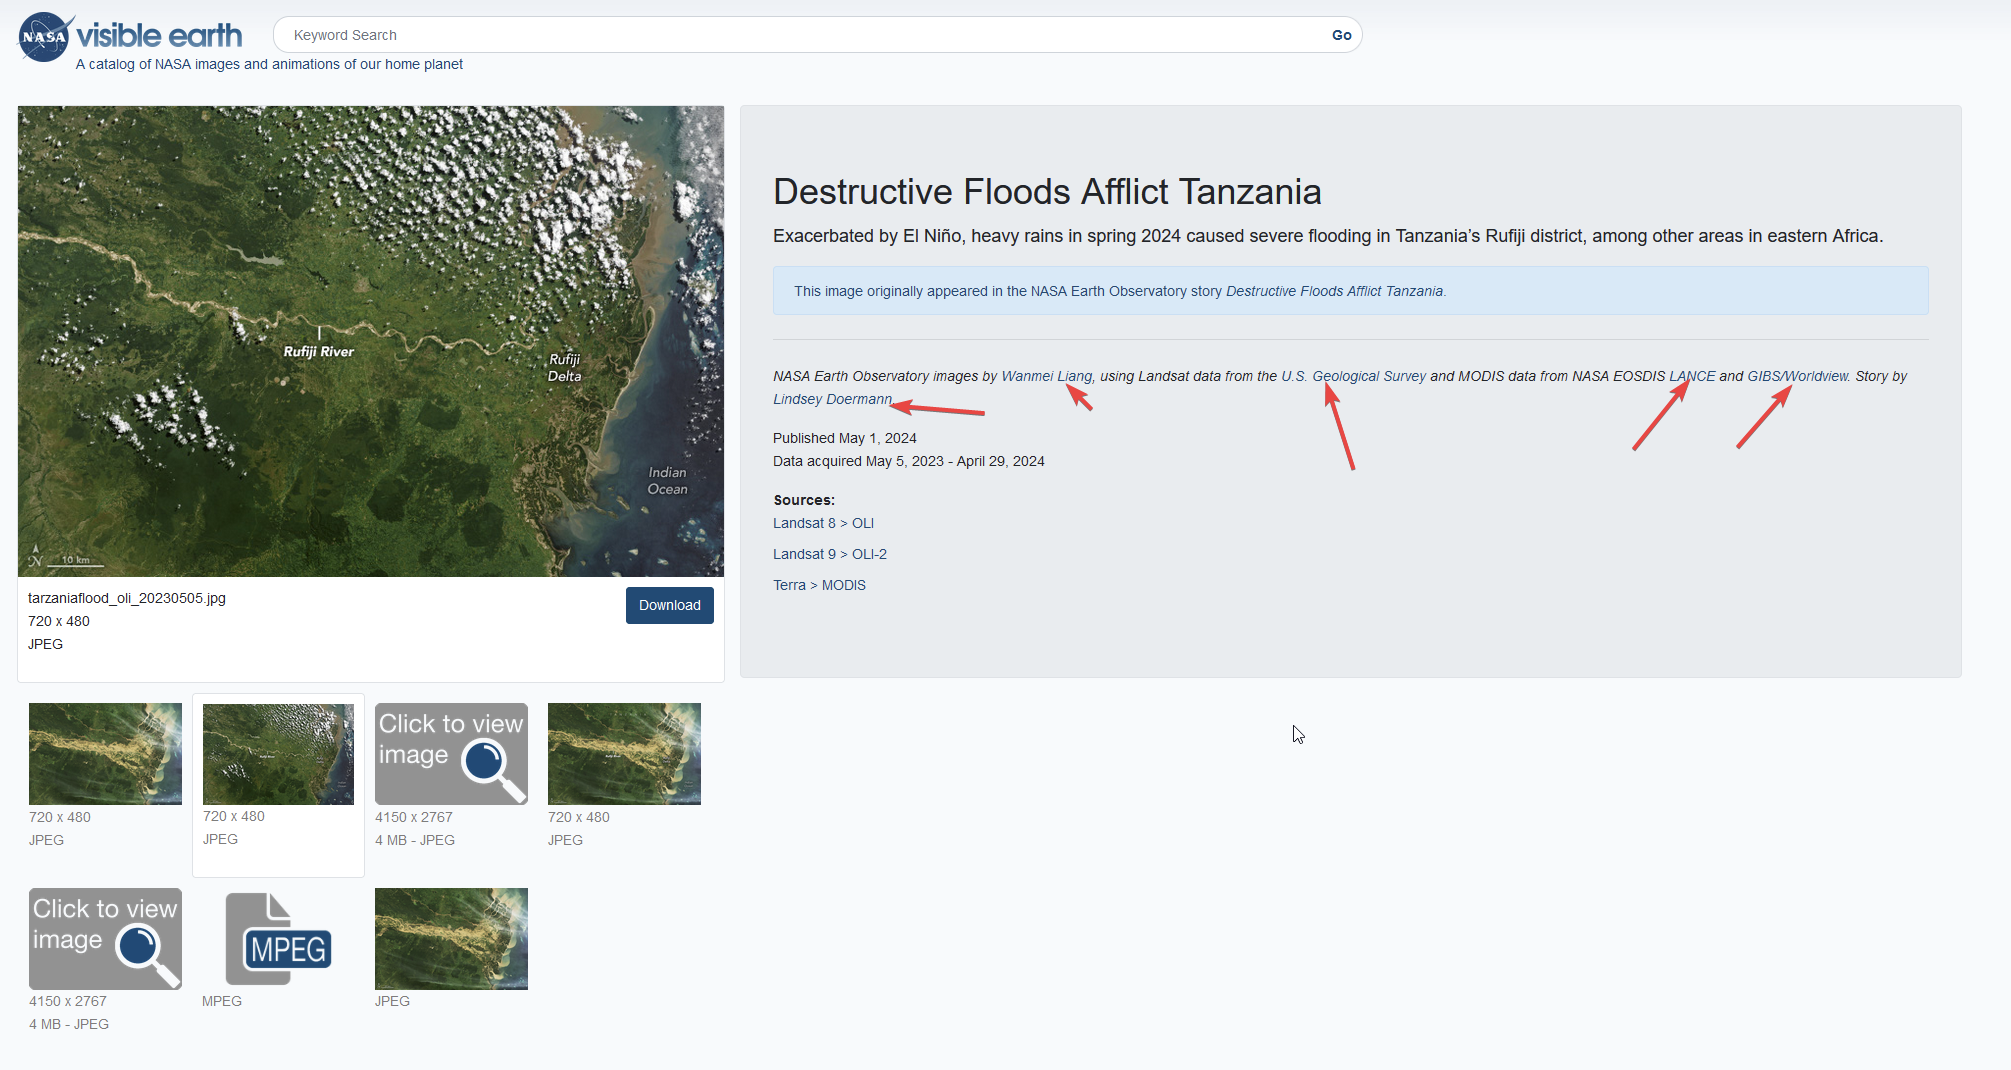
Task: Click the tarzaniaflood_oli_20230505.jpg filename
Action: pyautogui.click(x=127, y=598)
